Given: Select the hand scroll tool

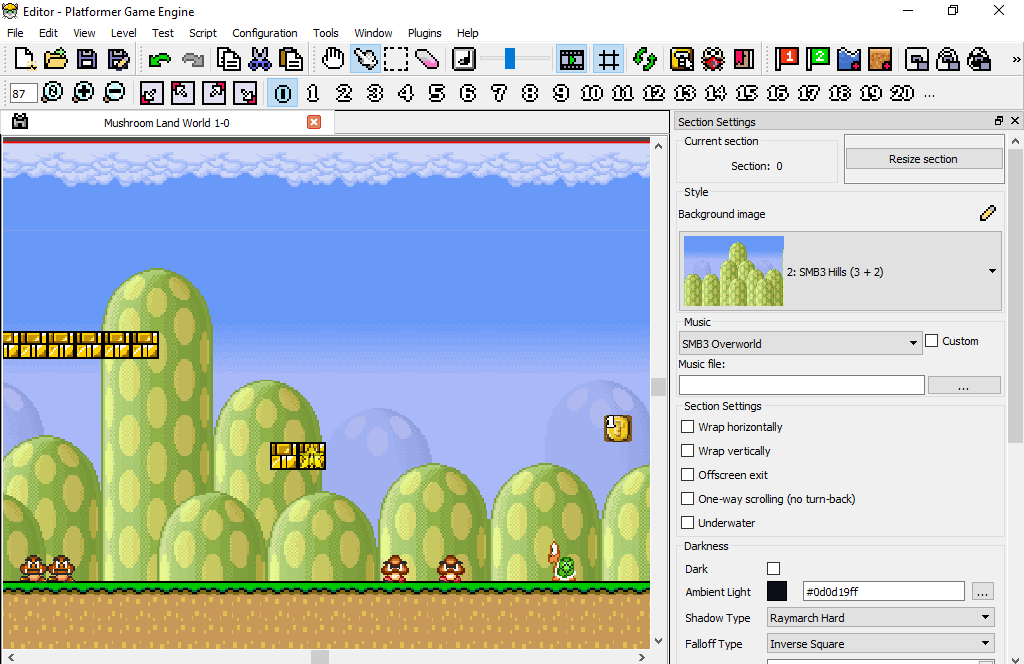Looking at the screenshot, I should (x=333, y=59).
